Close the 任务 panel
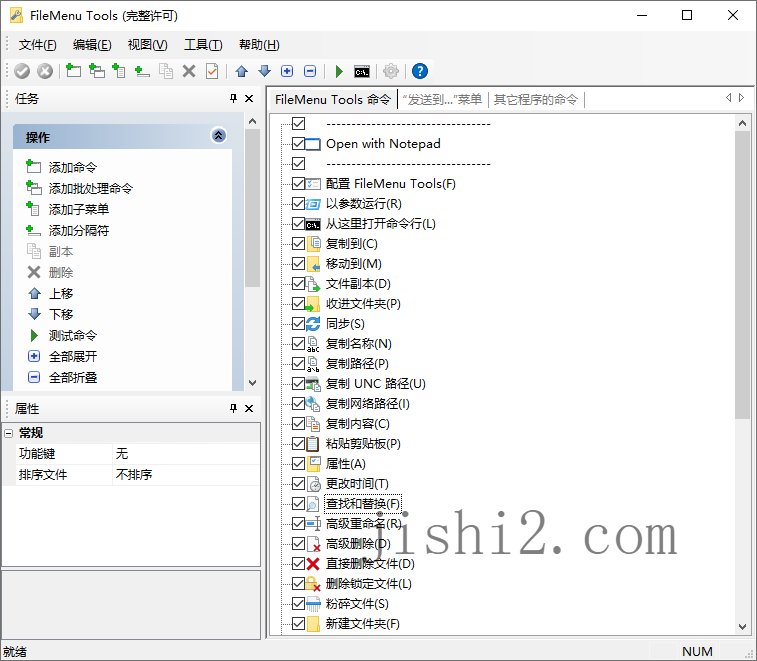This screenshot has height=661, width=757. tap(249, 98)
